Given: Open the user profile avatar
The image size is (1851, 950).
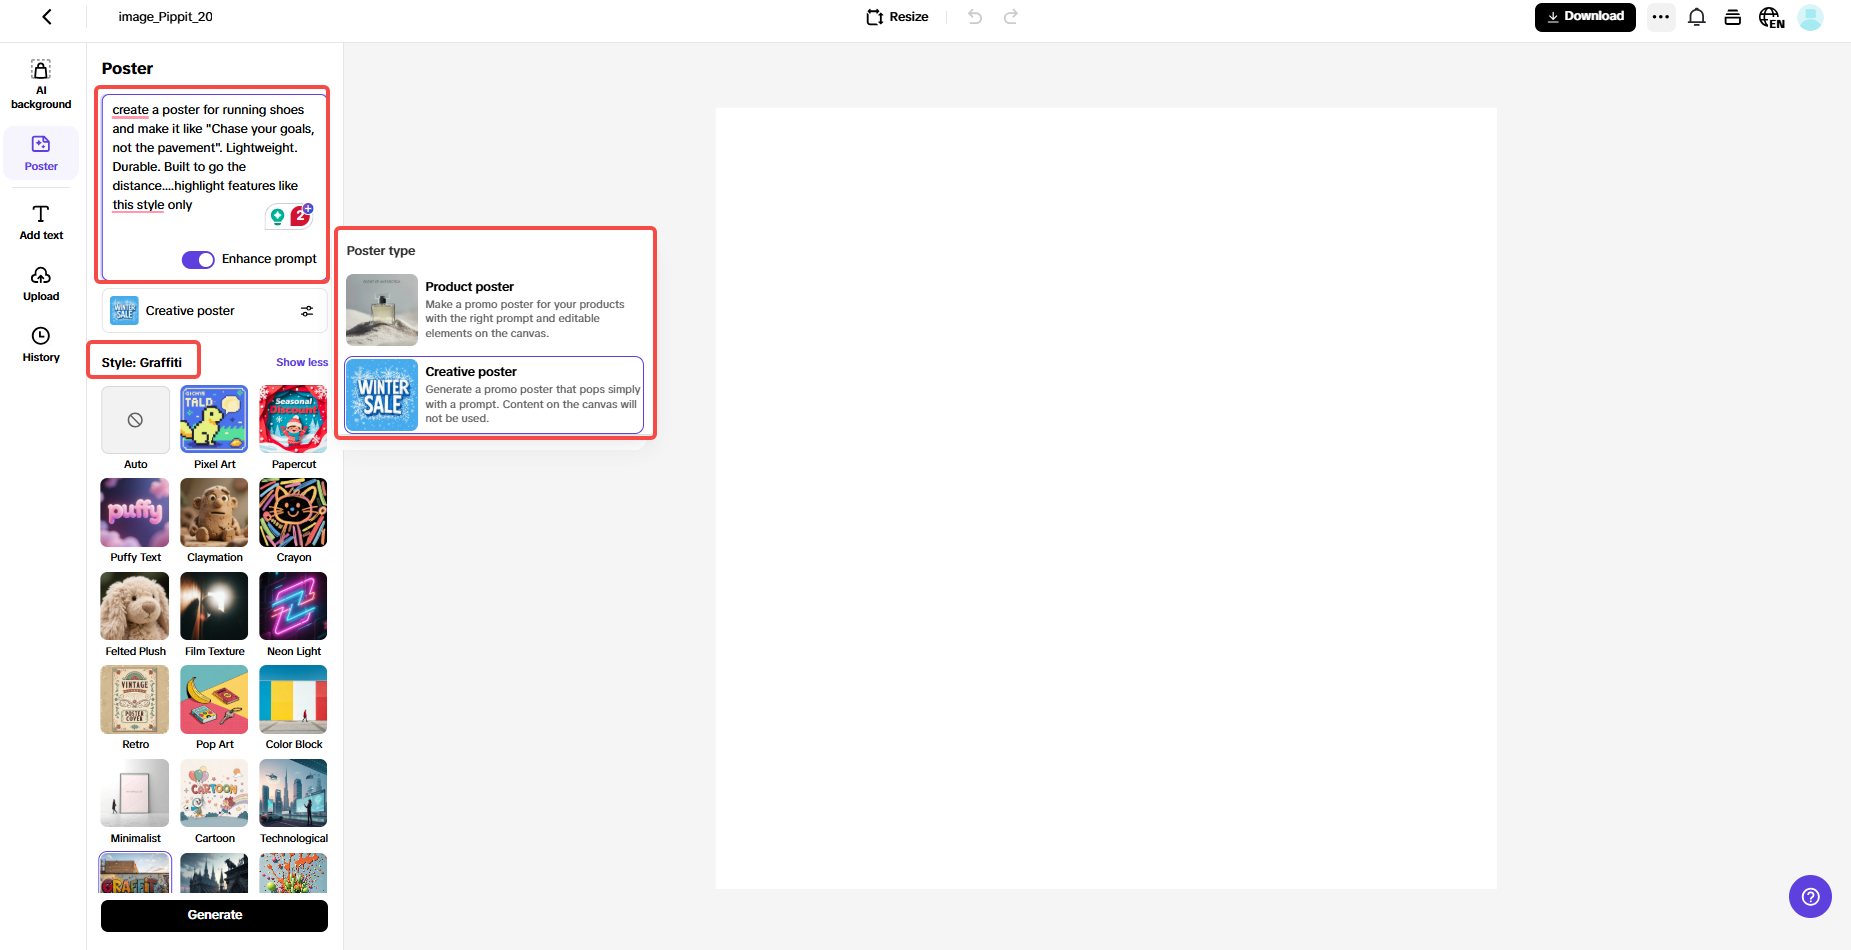Looking at the screenshot, I should pos(1810,17).
